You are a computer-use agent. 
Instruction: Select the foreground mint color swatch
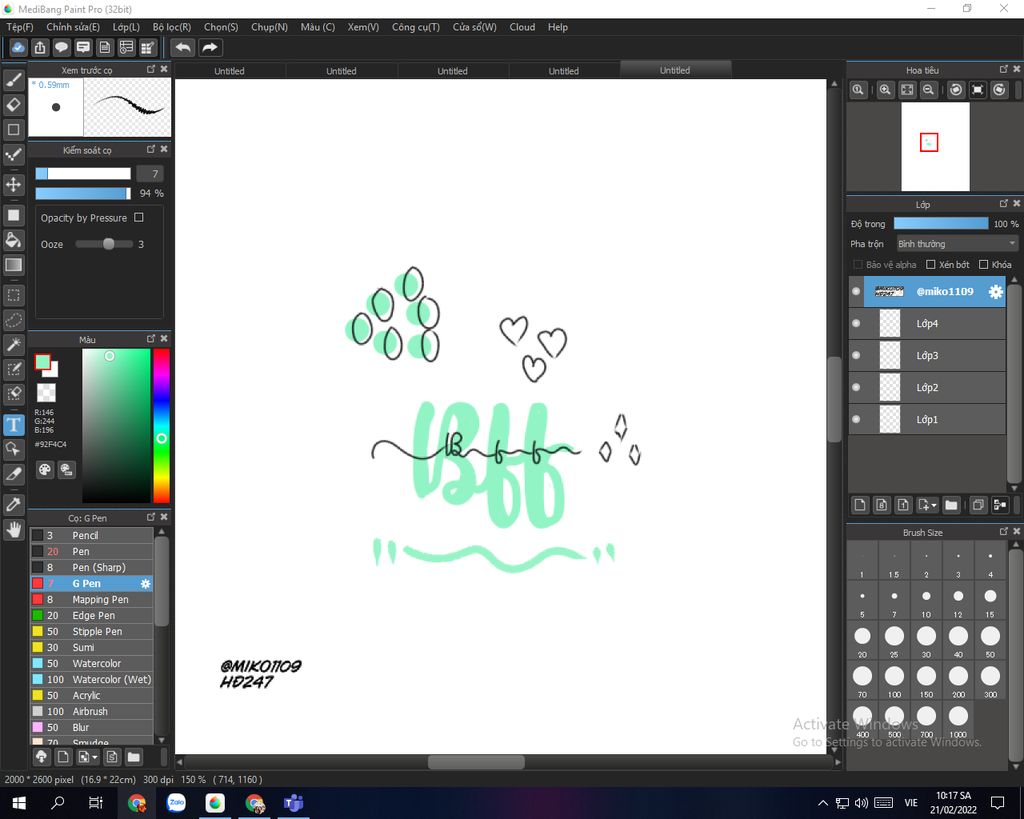coord(42,362)
